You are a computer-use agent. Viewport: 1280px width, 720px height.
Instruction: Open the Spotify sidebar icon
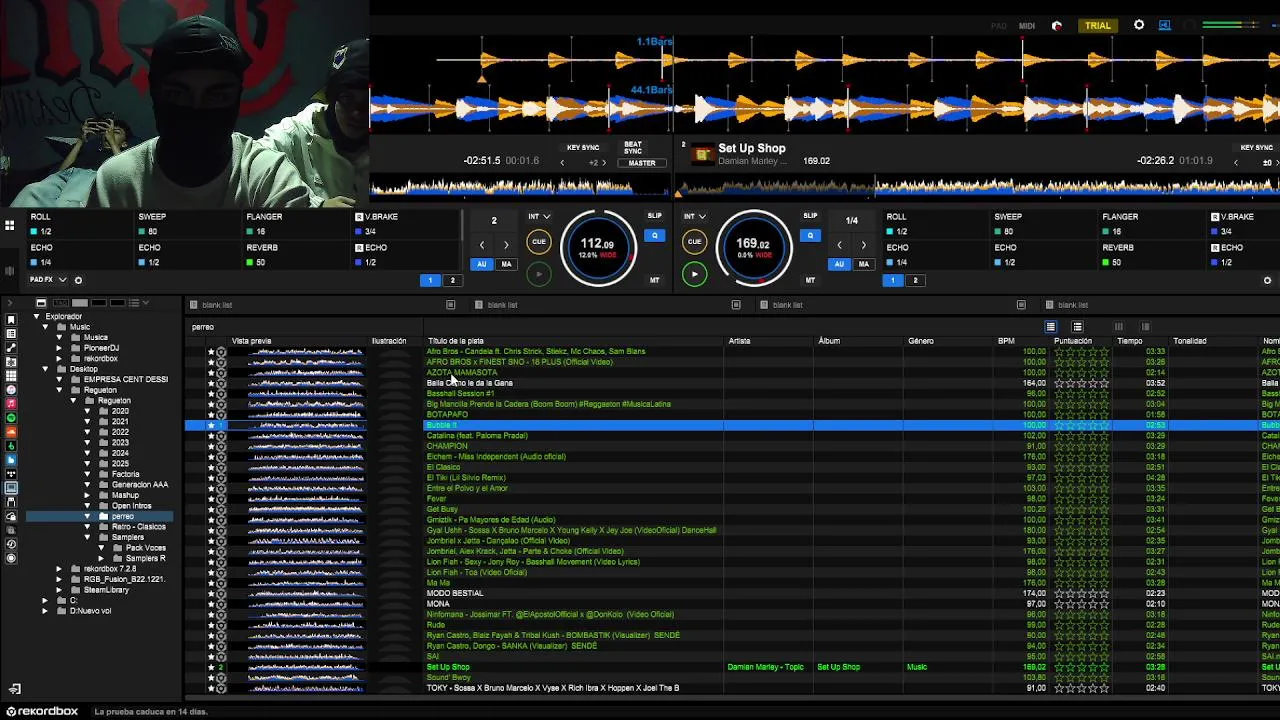[11, 417]
